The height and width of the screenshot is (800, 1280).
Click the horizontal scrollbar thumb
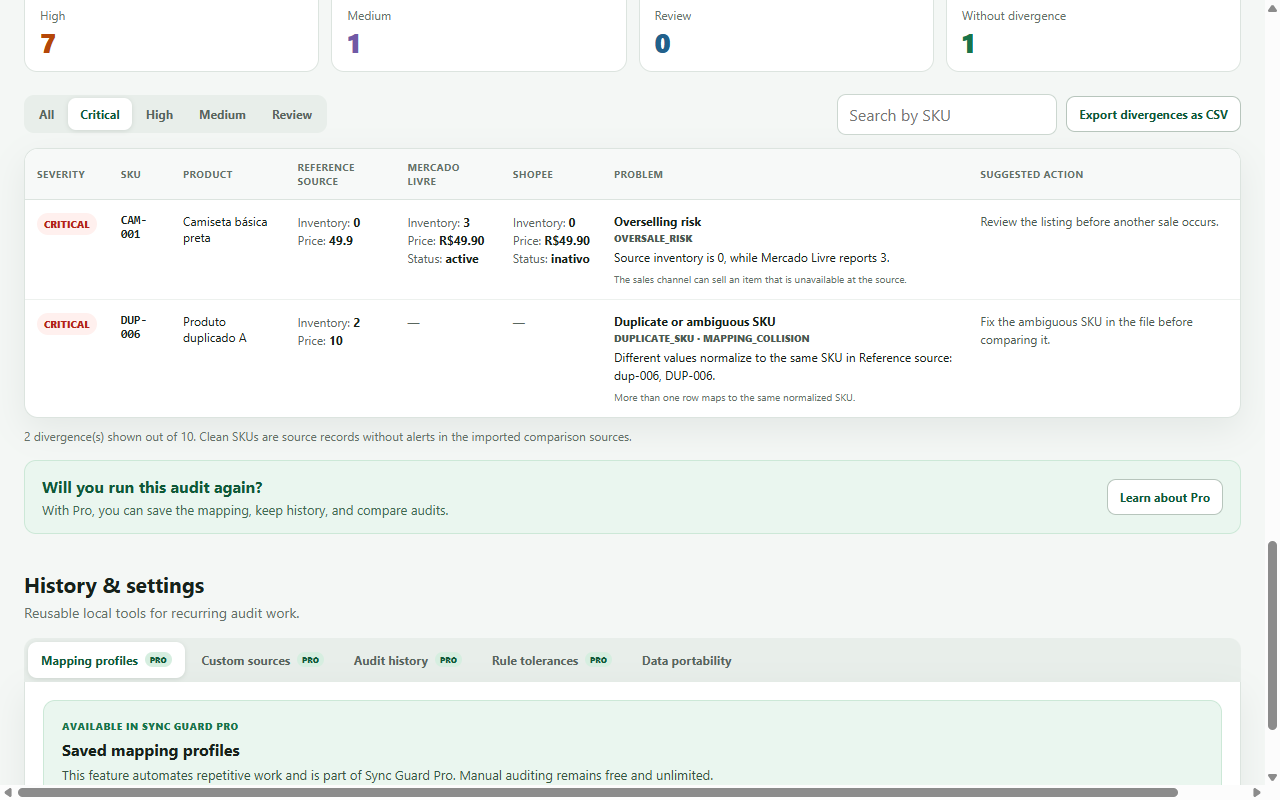[x=598, y=792]
